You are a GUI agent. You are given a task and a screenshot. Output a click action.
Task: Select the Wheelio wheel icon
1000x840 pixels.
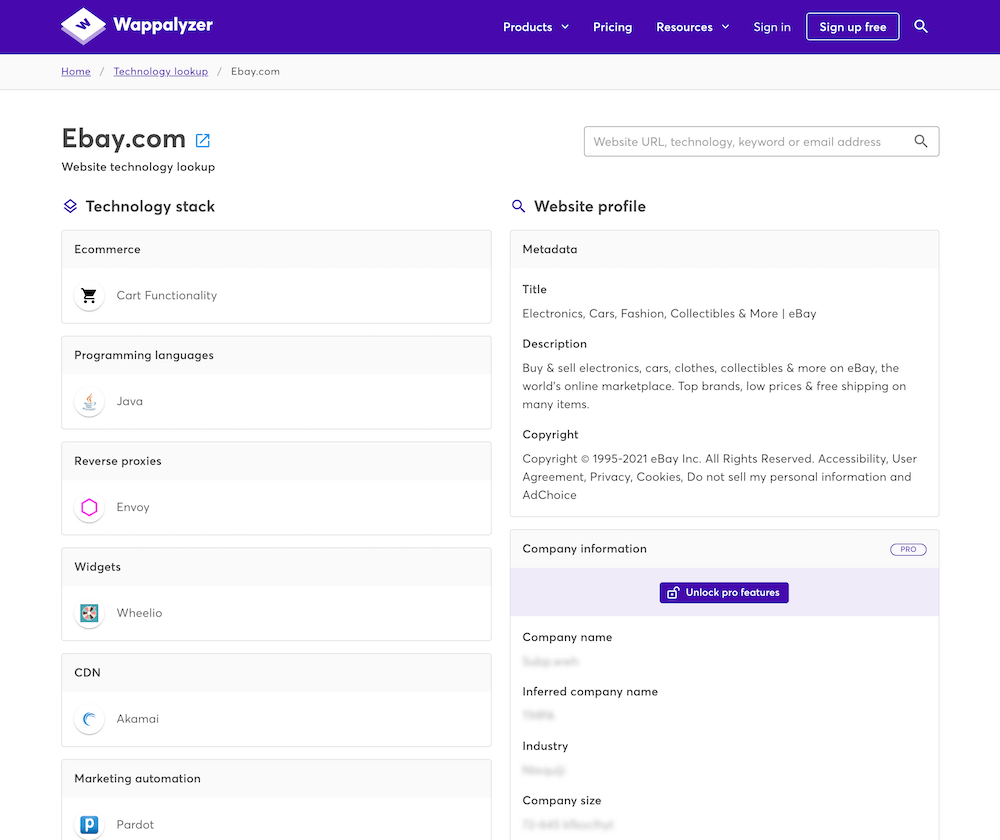[89, 613]
